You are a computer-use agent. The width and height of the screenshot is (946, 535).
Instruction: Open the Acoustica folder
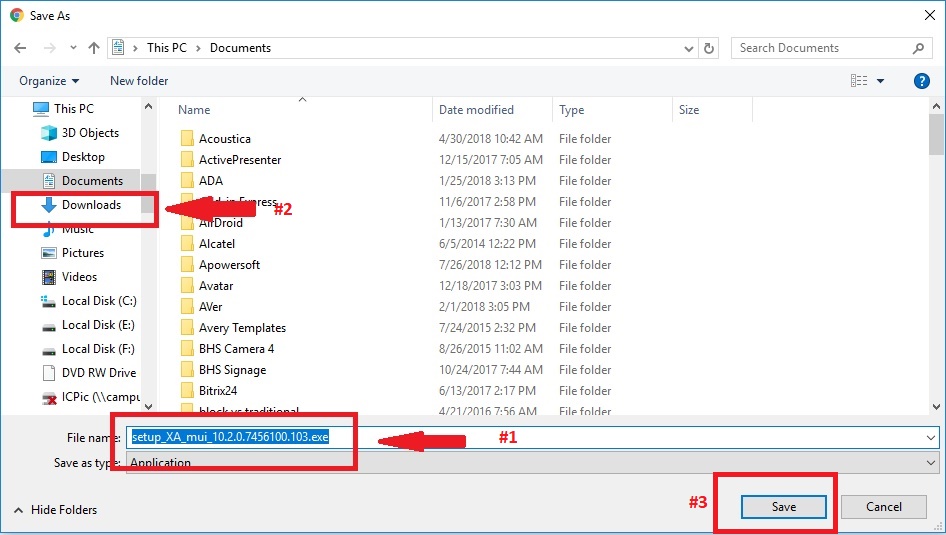click(x=224, y=139)
